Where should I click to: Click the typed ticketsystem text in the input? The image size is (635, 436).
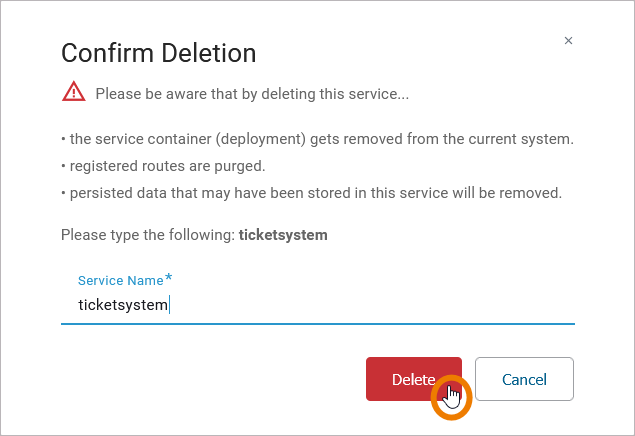[x=123, y=305]
